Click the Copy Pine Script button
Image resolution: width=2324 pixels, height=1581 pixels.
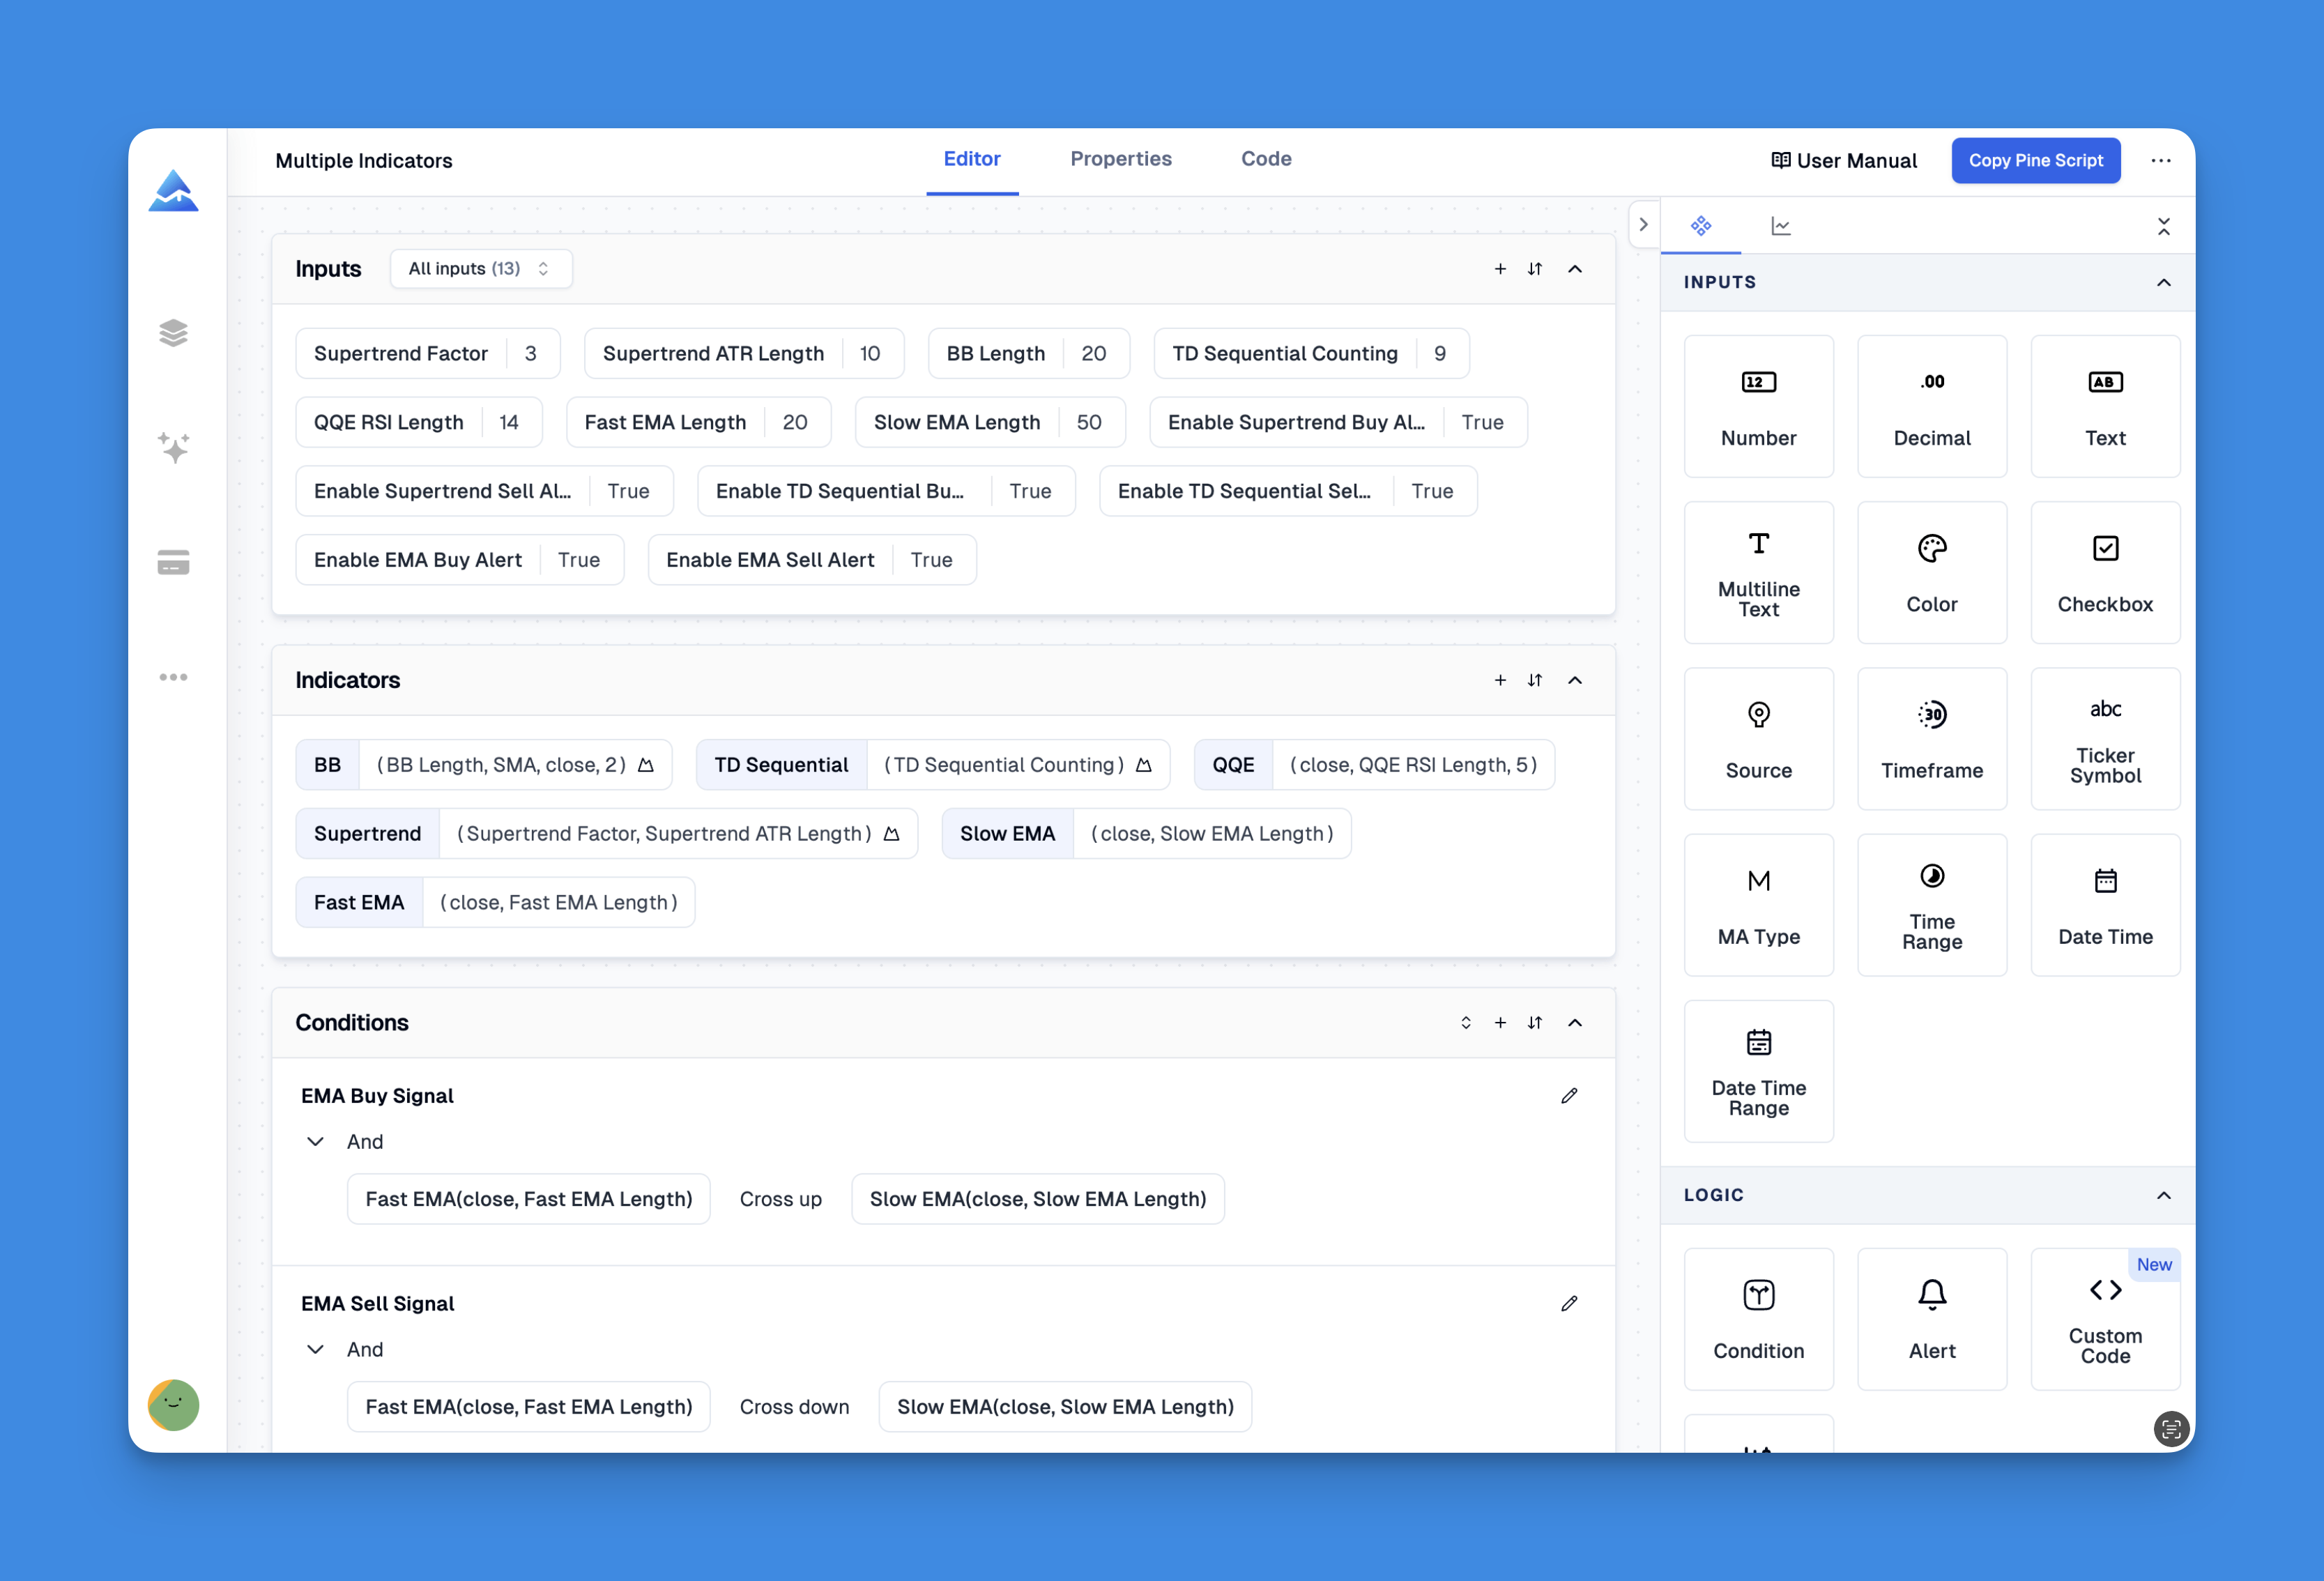tap(2035, 160)
